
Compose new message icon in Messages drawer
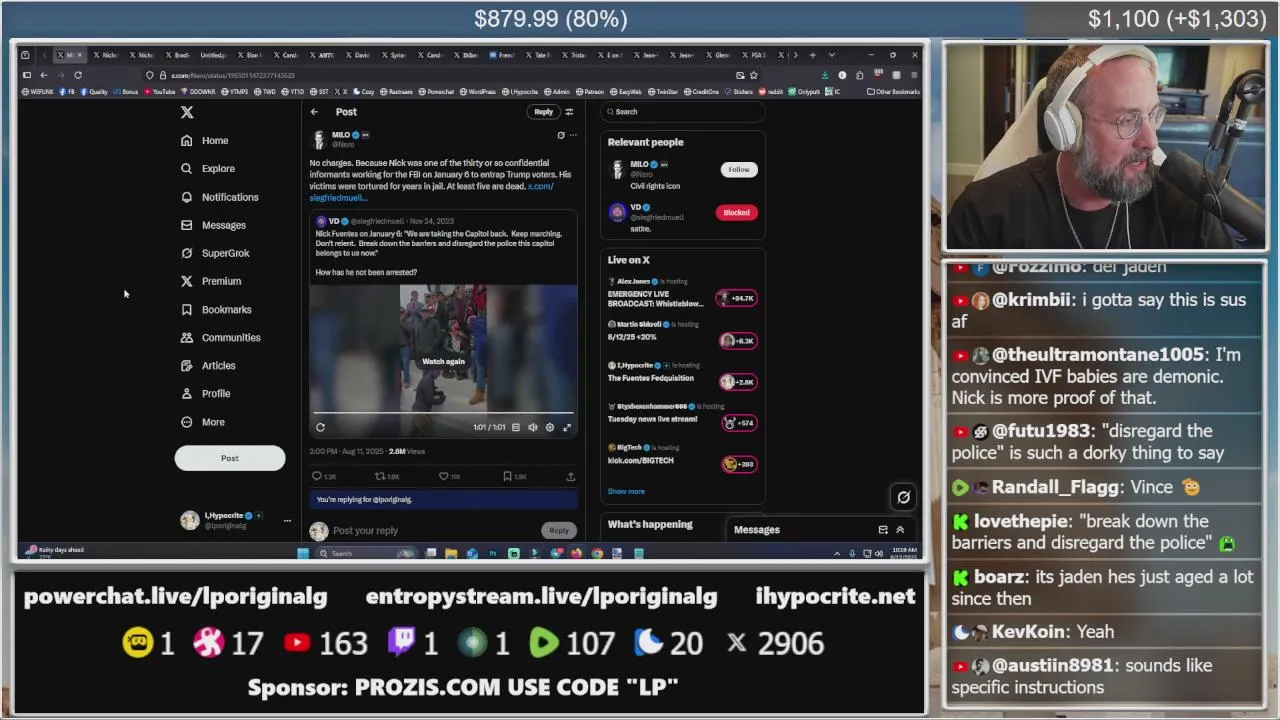(883, 530)
